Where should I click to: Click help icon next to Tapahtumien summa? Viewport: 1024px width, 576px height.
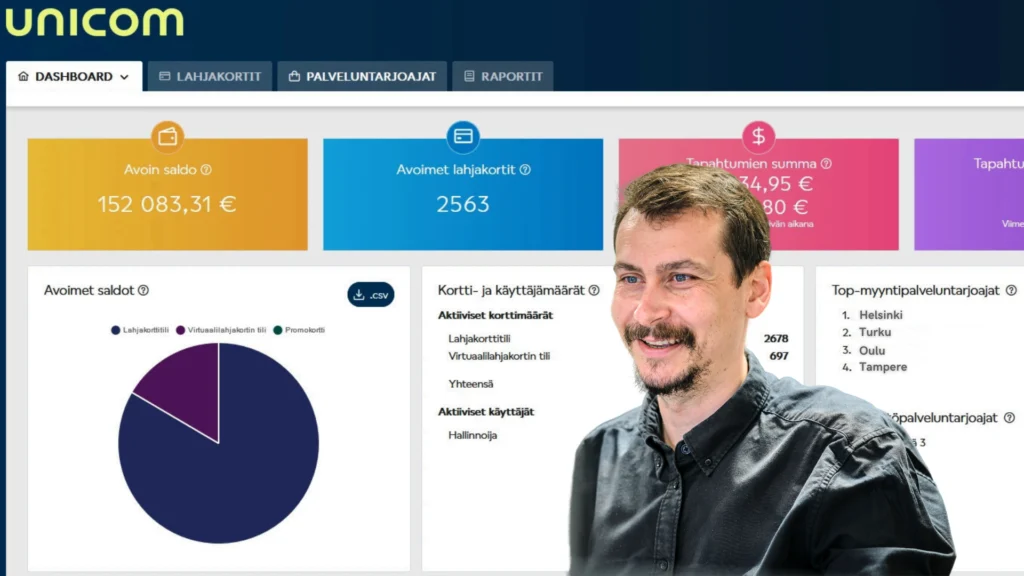pyautogui.click(x=825, y=163)
